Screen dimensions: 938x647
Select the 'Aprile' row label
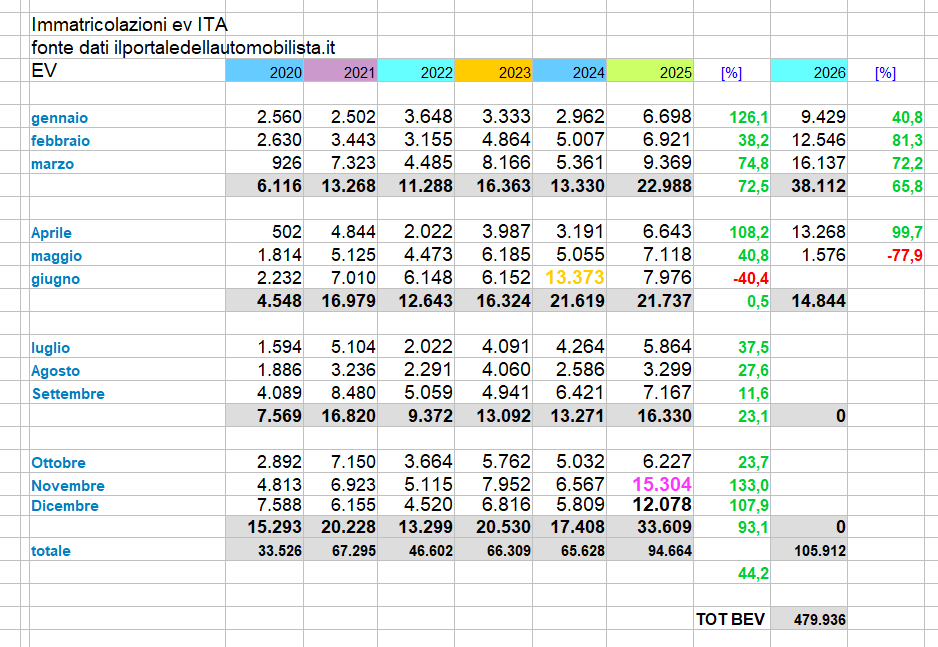click(x=51, y=233)
